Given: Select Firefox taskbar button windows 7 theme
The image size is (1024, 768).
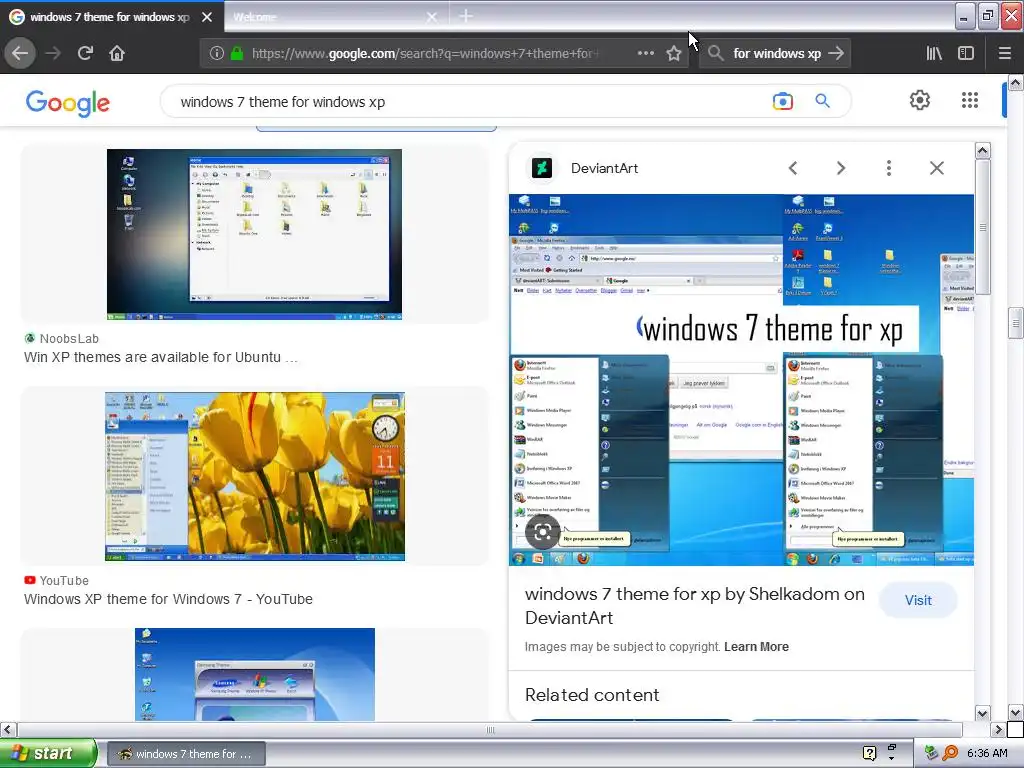Looking at the screenshot, I should pyautogui.click(x=185, y=754).
